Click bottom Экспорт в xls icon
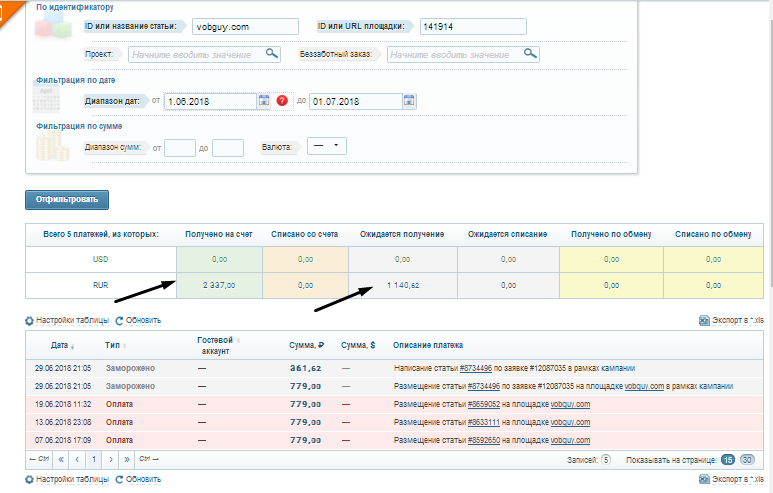This screenshot has width=773, height=493. pyautogui.click(x=704, y=479)
